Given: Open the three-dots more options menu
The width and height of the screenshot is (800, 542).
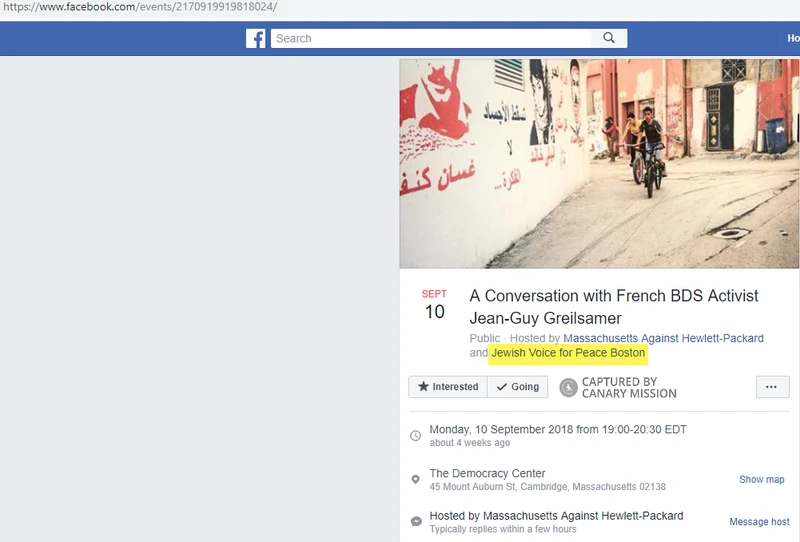Looking at the screenshot, I should click(x=772, y=387).
